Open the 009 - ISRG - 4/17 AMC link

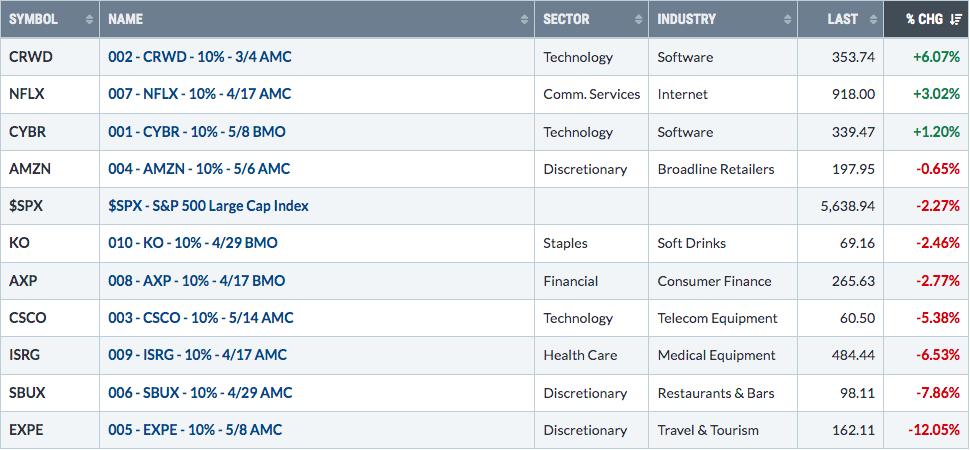pos(197,355)
